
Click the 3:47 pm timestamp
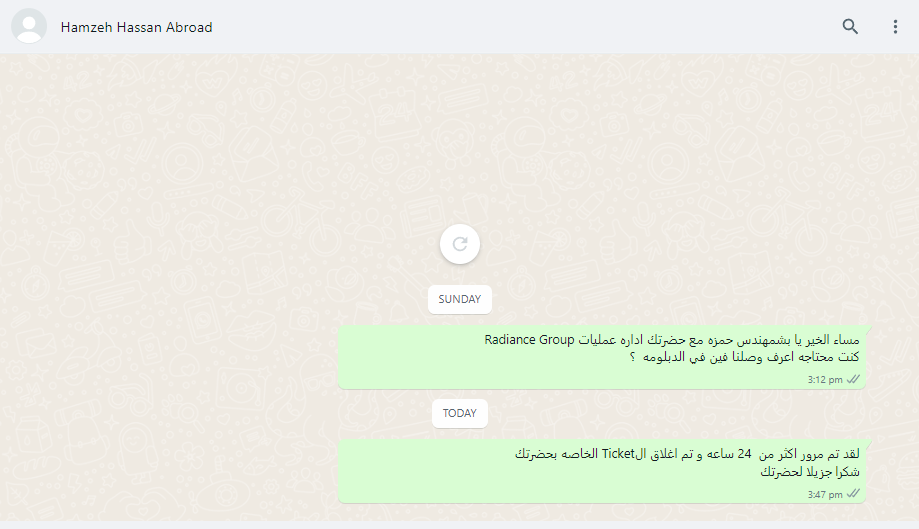click(825, 494)
